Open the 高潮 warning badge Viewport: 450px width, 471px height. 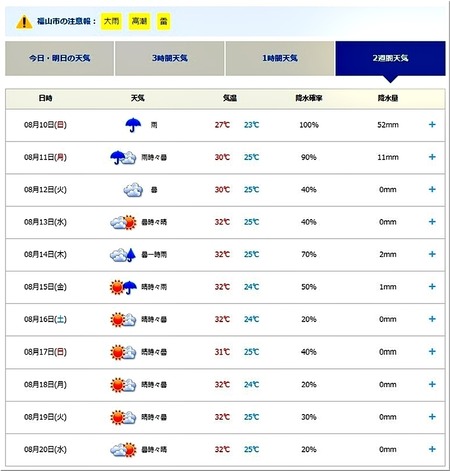(139, 22)
